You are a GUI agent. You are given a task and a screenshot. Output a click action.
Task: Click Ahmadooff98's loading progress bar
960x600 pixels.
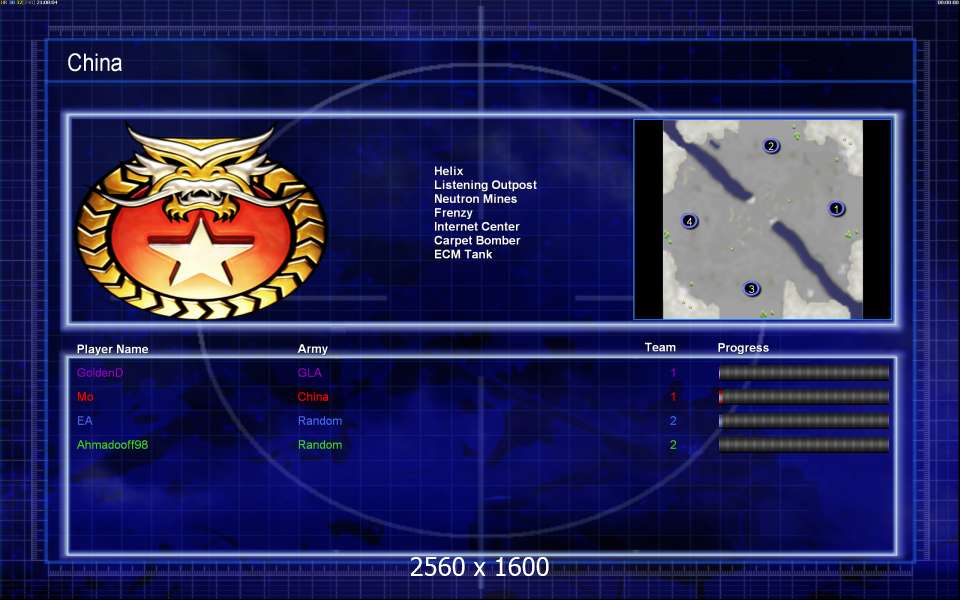[x=803, y=444]
